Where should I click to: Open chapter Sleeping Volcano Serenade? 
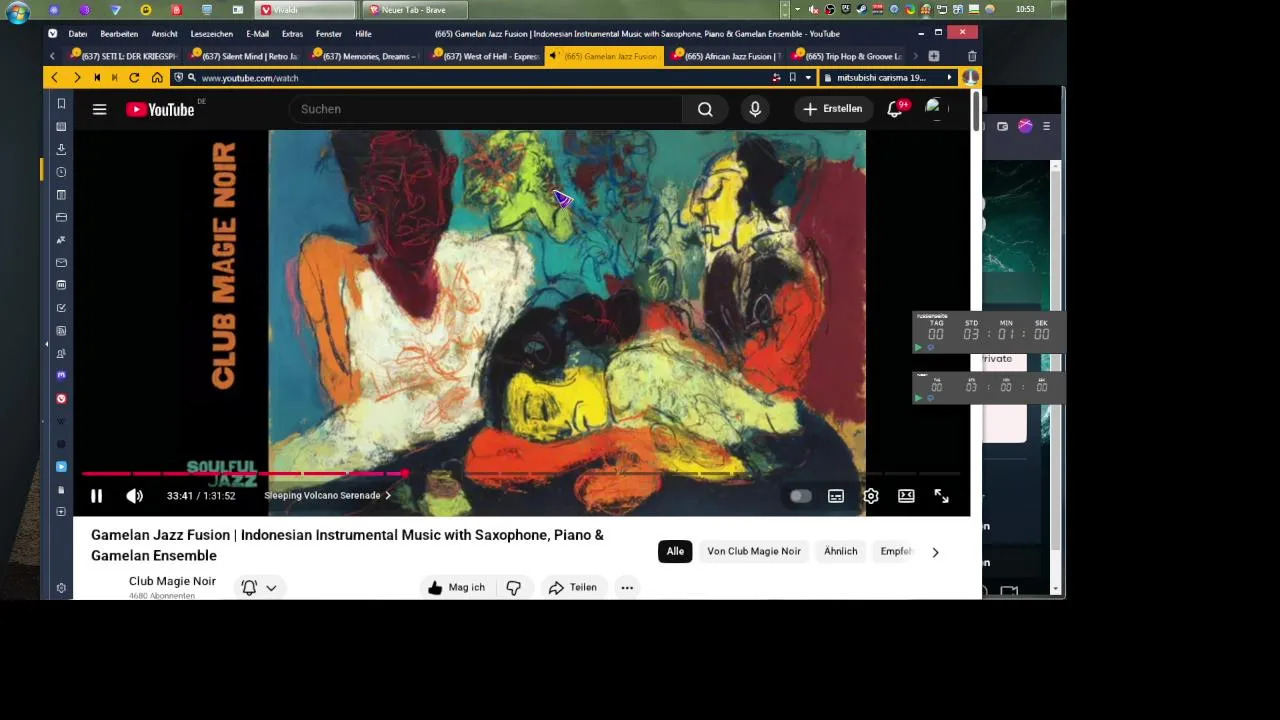tap(327, 496)
